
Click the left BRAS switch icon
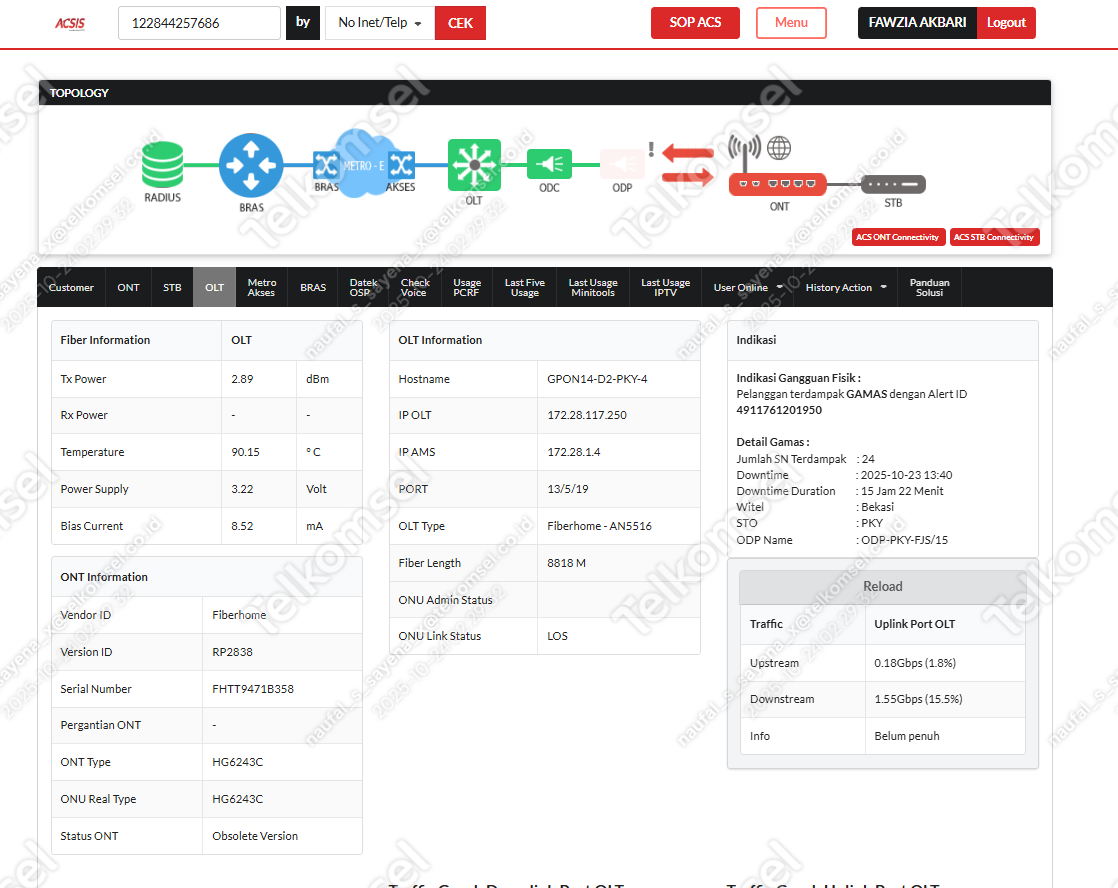pyautogui.click(x=326, y=165)
